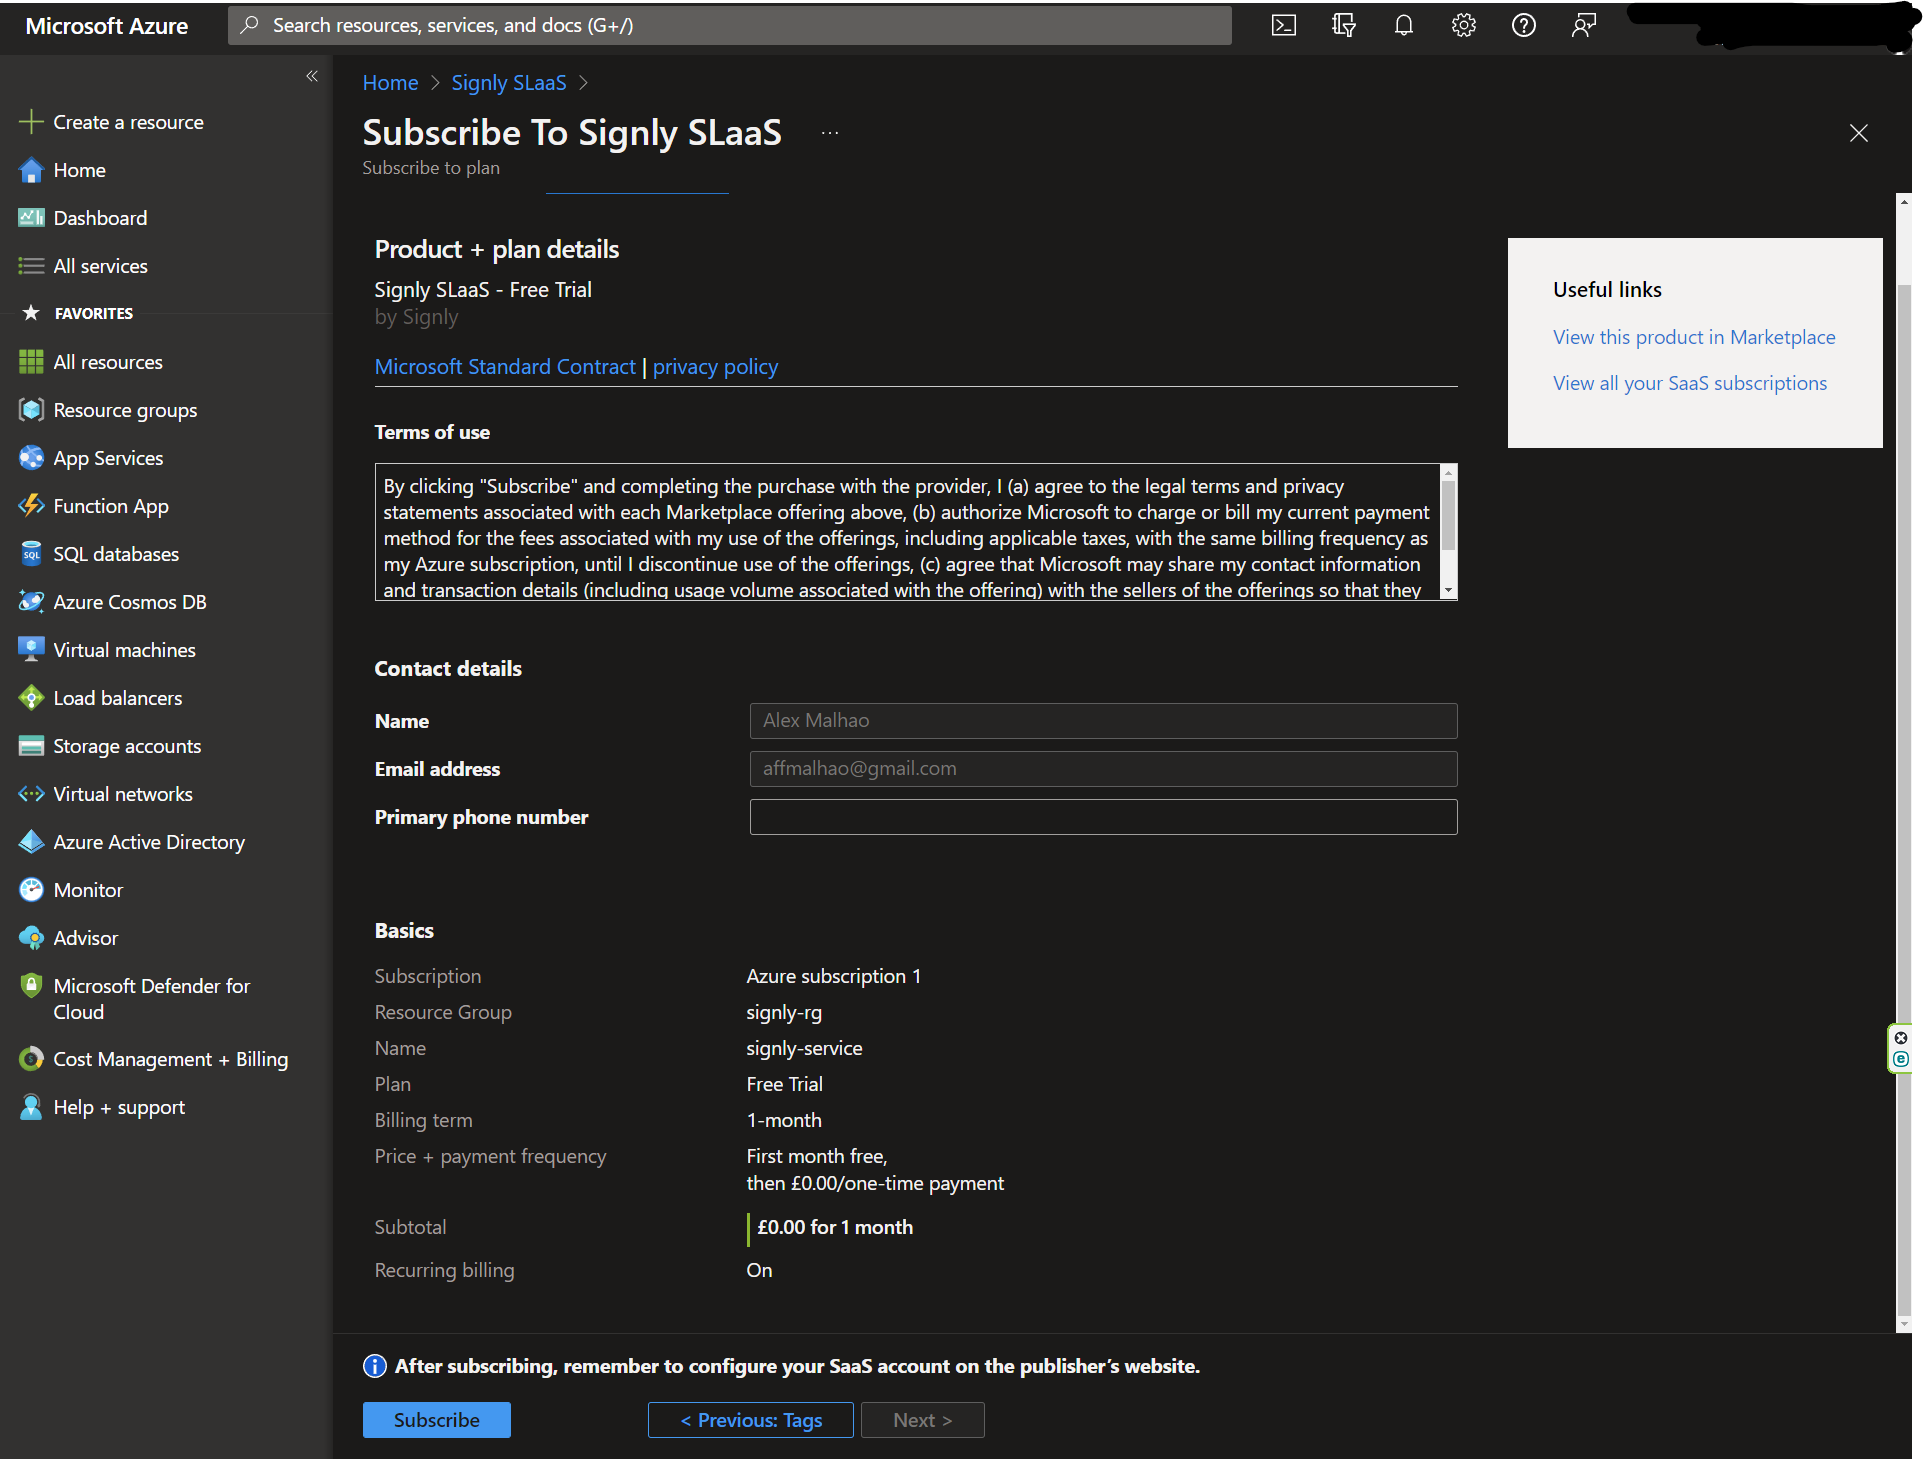Click the Previous: Tags button
Viewport: 1923px width, 1459px height.
coord(750,1420)
